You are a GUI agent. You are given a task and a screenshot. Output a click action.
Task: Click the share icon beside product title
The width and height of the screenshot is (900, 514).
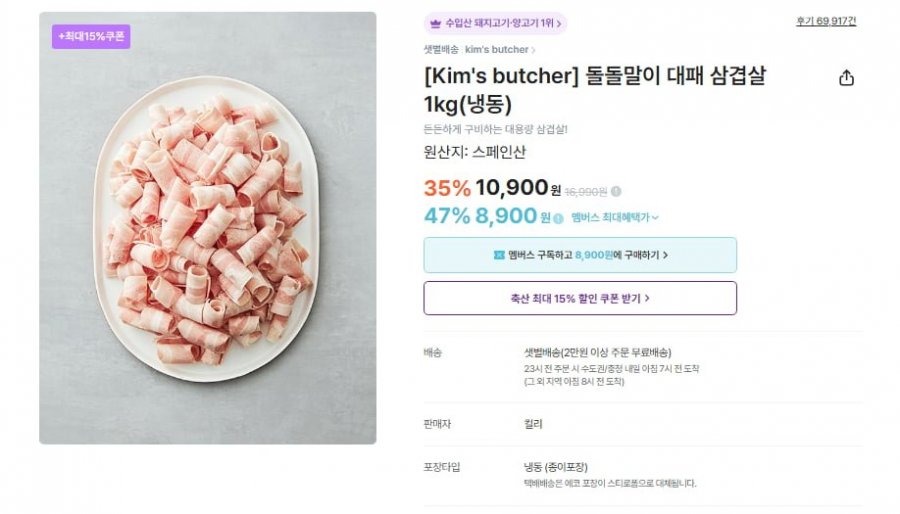pos(846,78)
